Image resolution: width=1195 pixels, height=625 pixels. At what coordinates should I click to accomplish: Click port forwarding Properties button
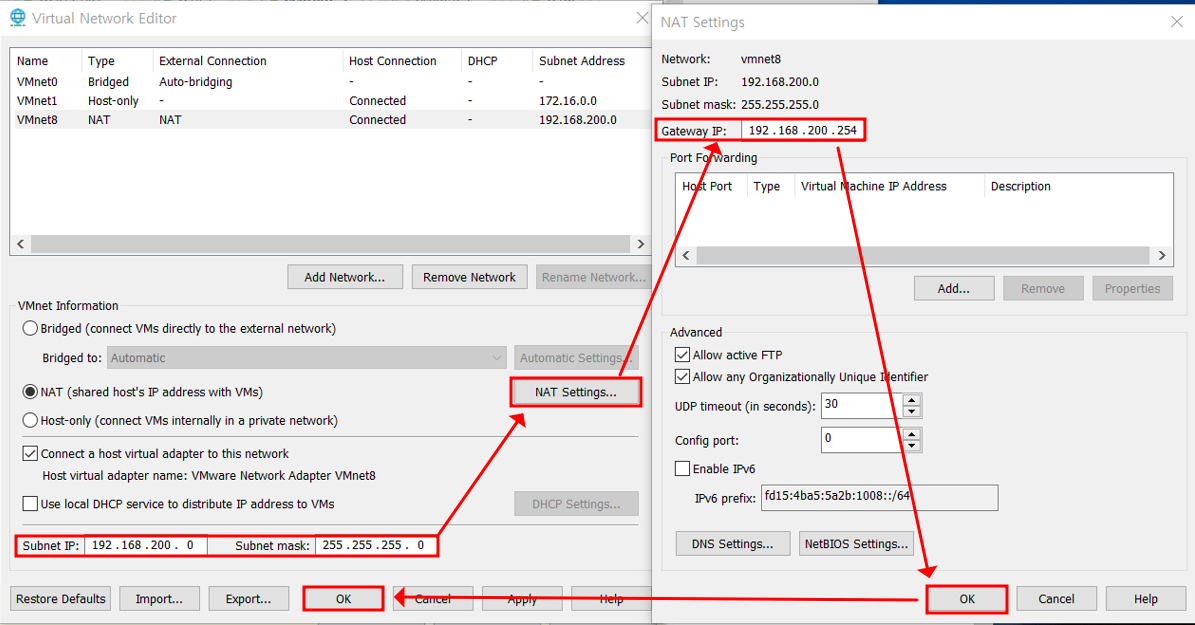1133,289
